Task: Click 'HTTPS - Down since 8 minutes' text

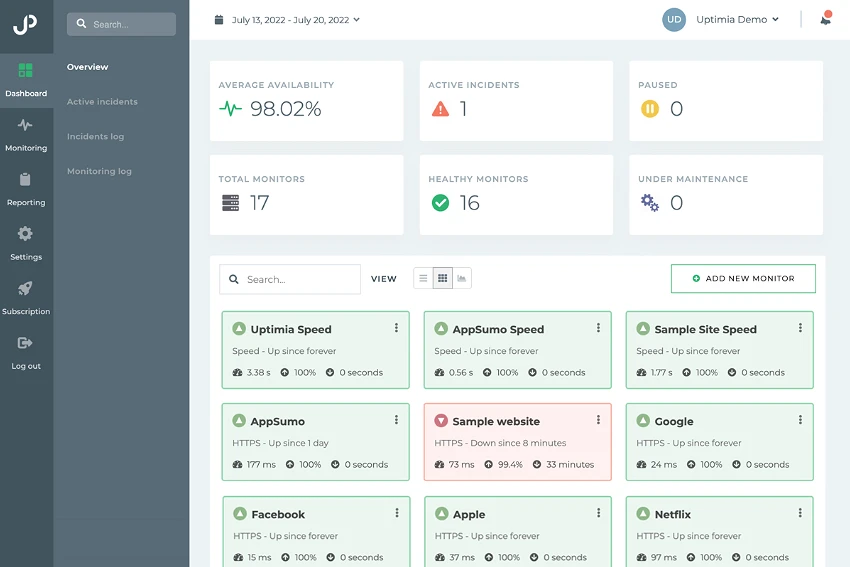Action: tap(500, 443)
